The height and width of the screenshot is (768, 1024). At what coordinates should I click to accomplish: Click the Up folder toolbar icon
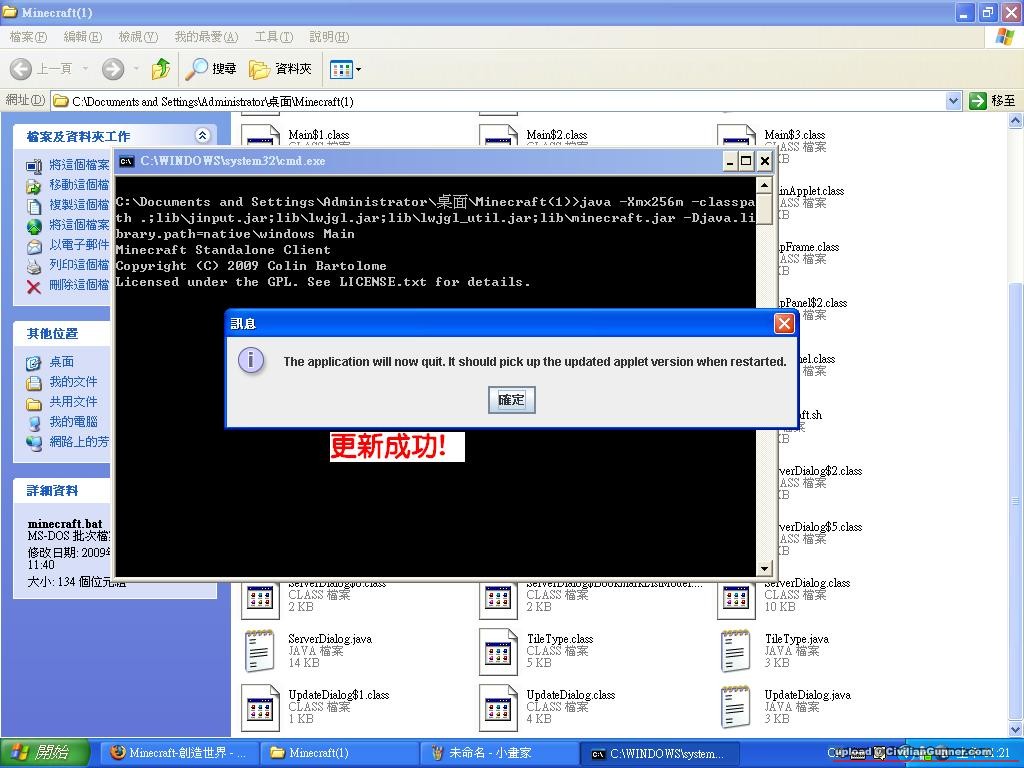click(x=160, y=69)
